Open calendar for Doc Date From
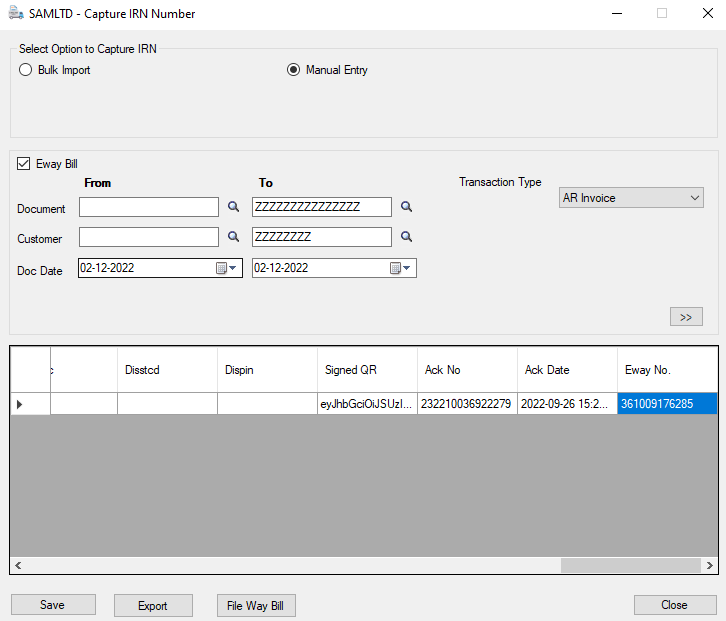The image size is (726, 621). pyautogui.click(x=226, y=268)
